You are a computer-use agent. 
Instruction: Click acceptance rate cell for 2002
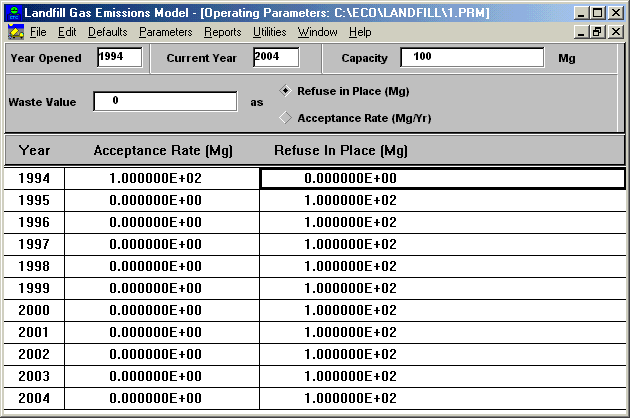coord(162,354)
